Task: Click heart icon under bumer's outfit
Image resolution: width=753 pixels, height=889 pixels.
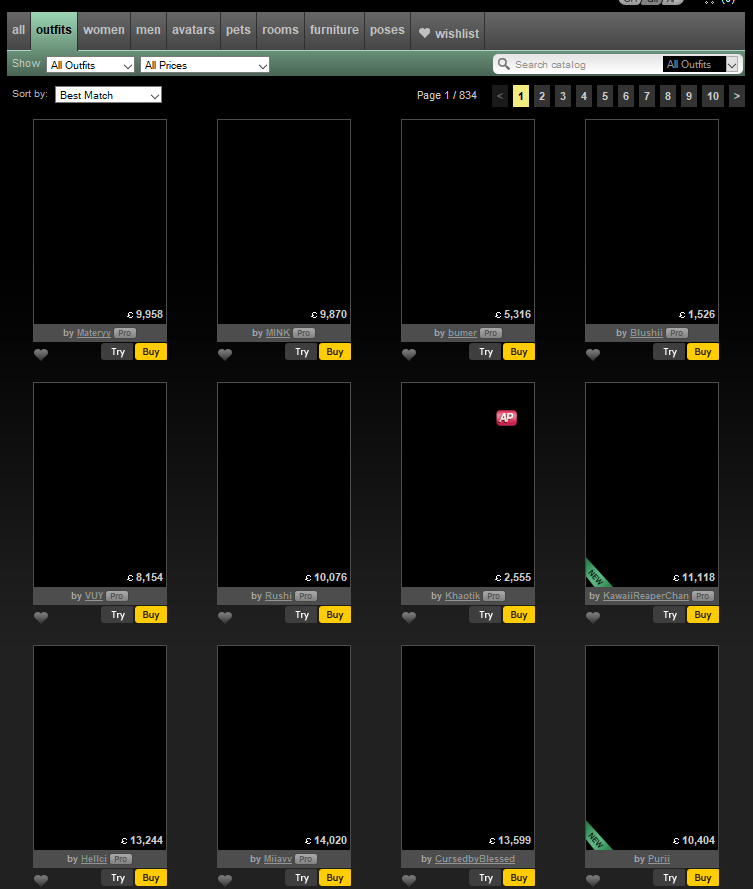Action: tap(409, 354)
